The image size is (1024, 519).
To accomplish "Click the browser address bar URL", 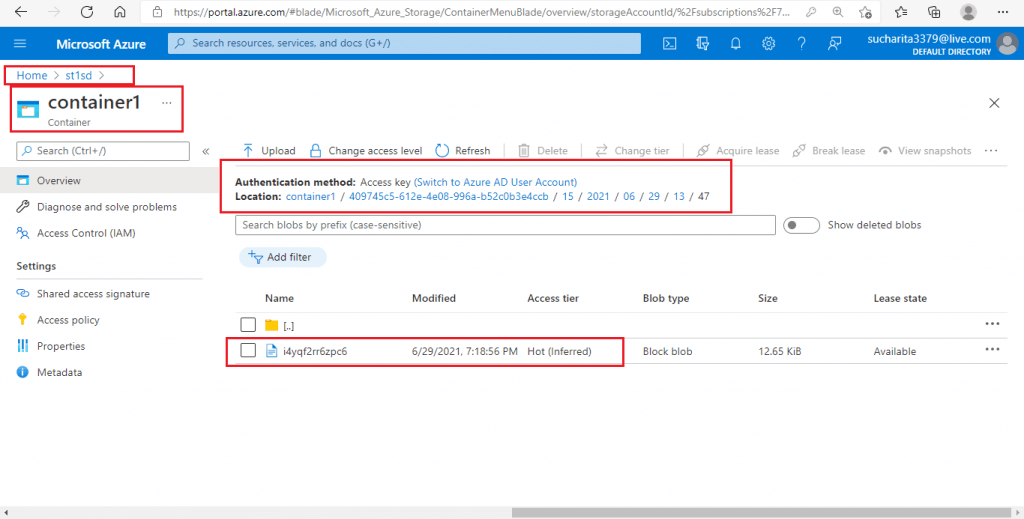I will click(x=481, y=12).
